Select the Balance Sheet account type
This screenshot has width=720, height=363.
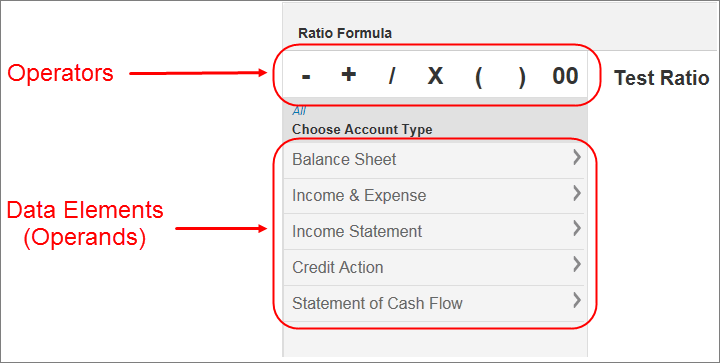434,160
